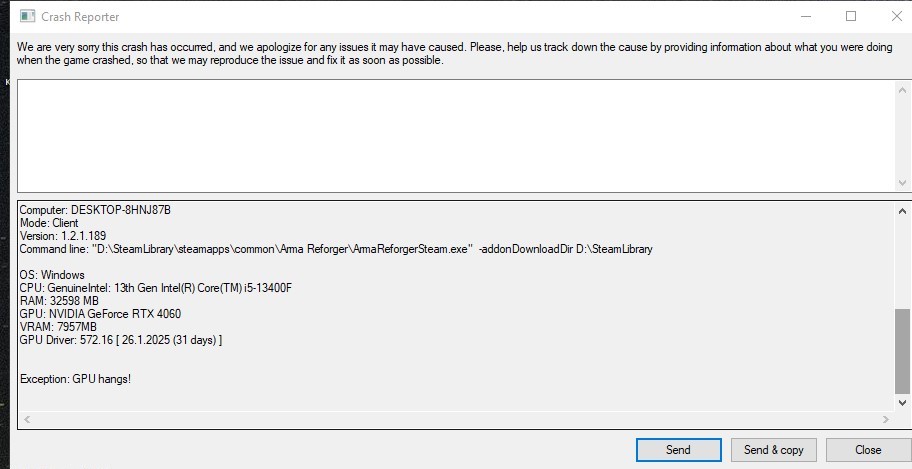The image size is (912, 469).
Task: Minimize the Crash Reporter window
Action: 805,16
